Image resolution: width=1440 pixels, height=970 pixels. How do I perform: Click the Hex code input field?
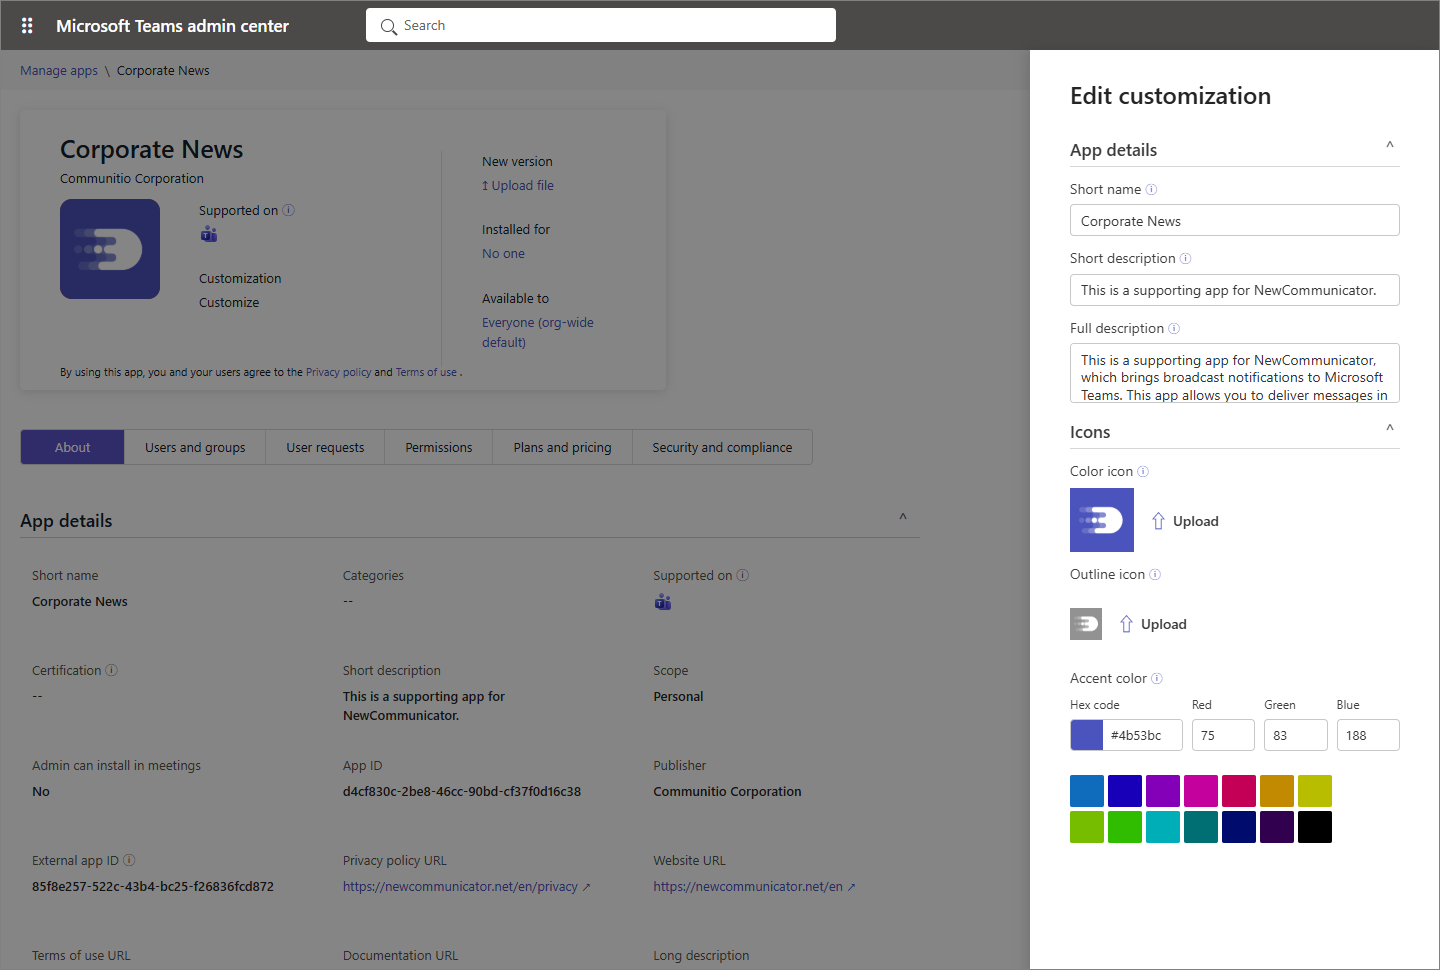(x=1143, y=735)
